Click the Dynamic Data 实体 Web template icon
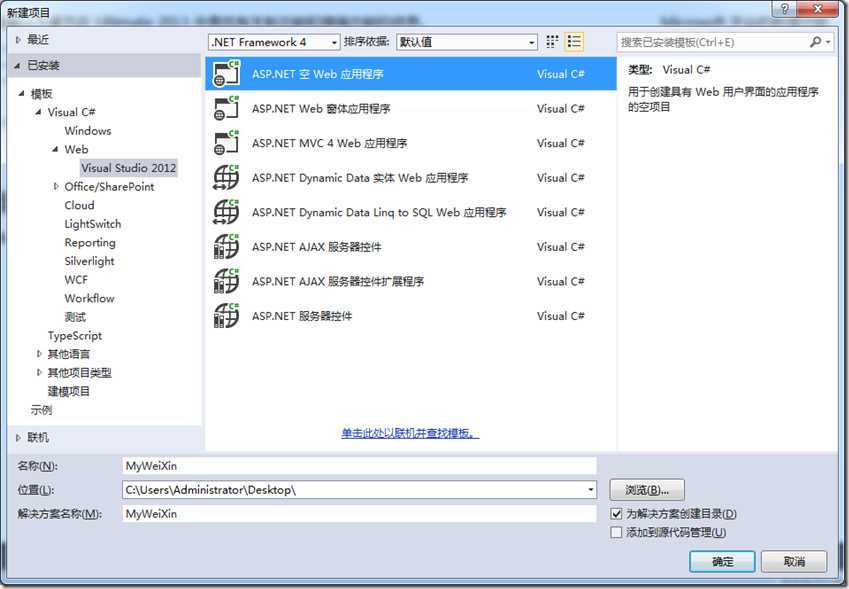This screenshot has width=849, height=589. [226, 178]
